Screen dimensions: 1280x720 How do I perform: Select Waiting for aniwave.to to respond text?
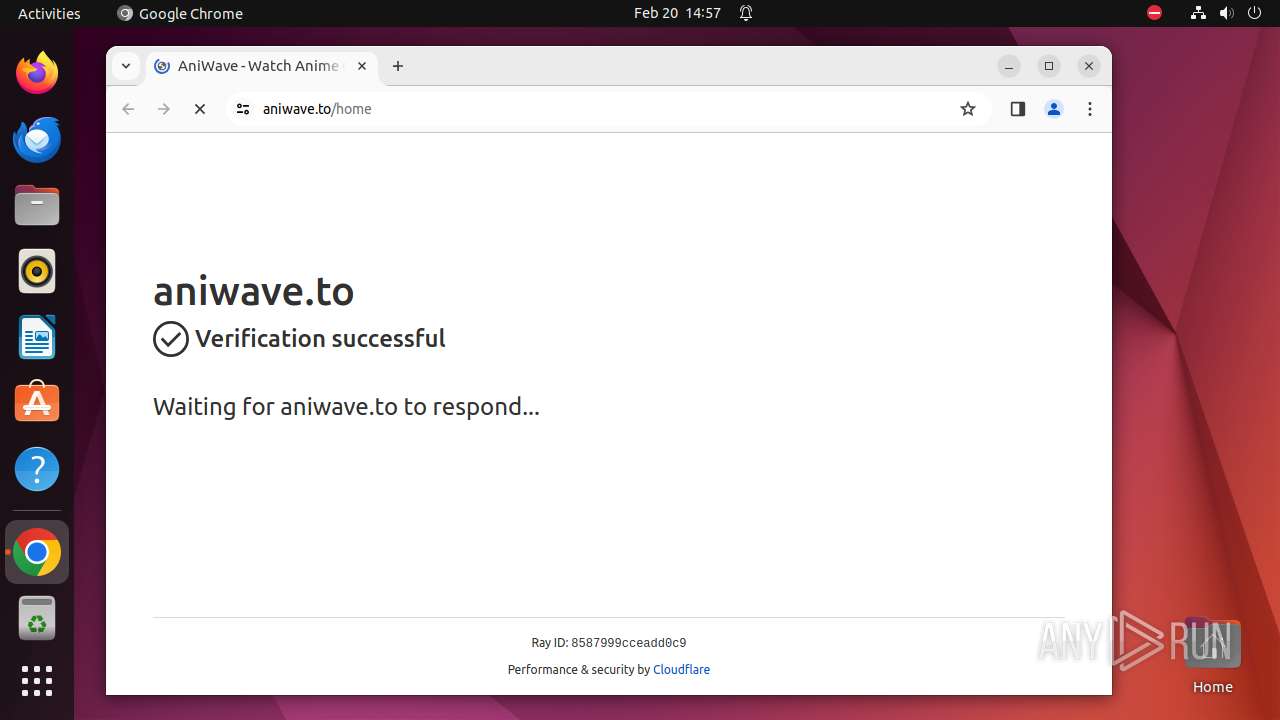pyautogui.click(x=346, y=407)
